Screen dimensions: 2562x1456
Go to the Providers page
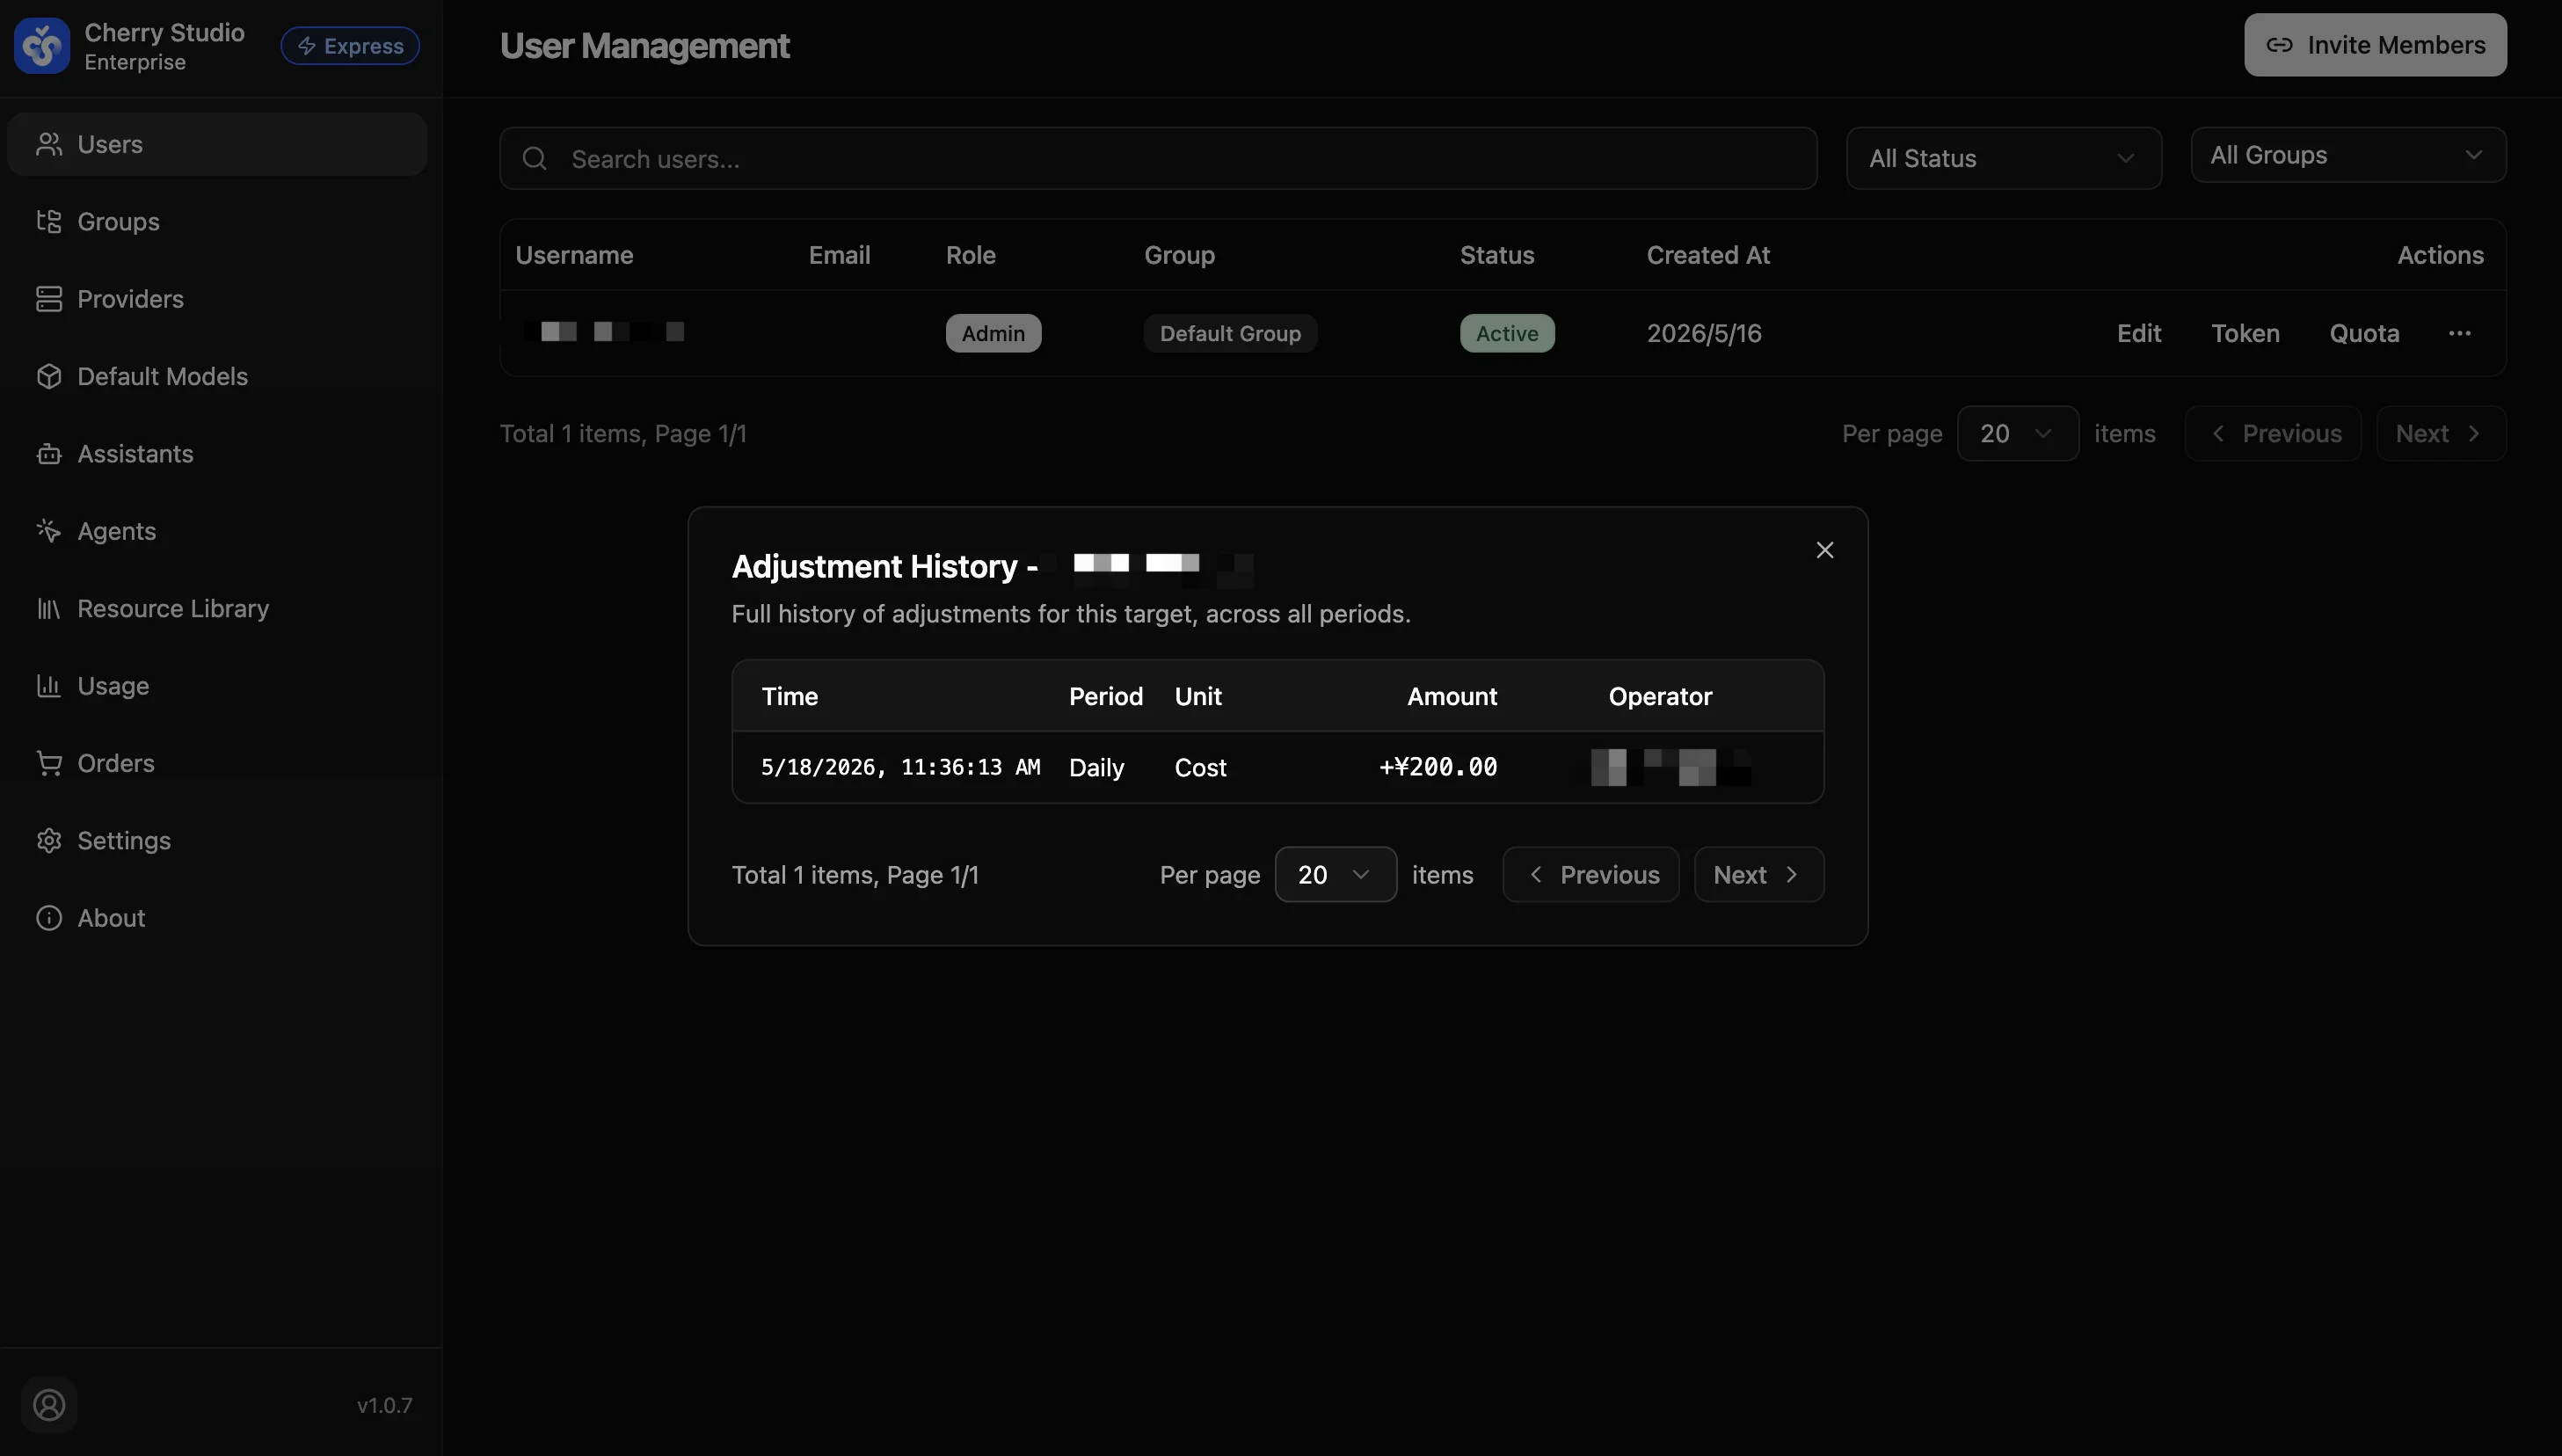click(x=217, y=299)
